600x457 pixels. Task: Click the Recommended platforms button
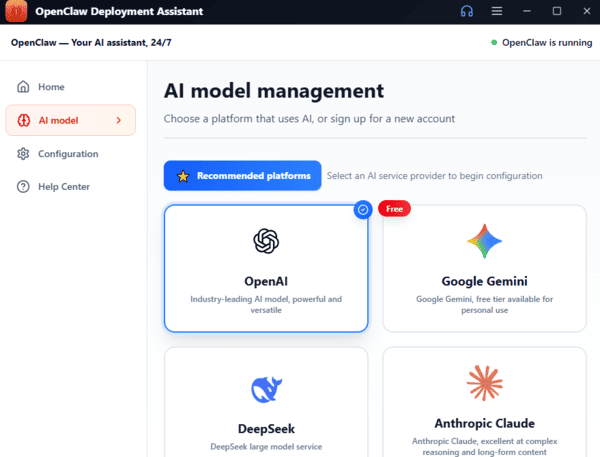pos(243,176)
